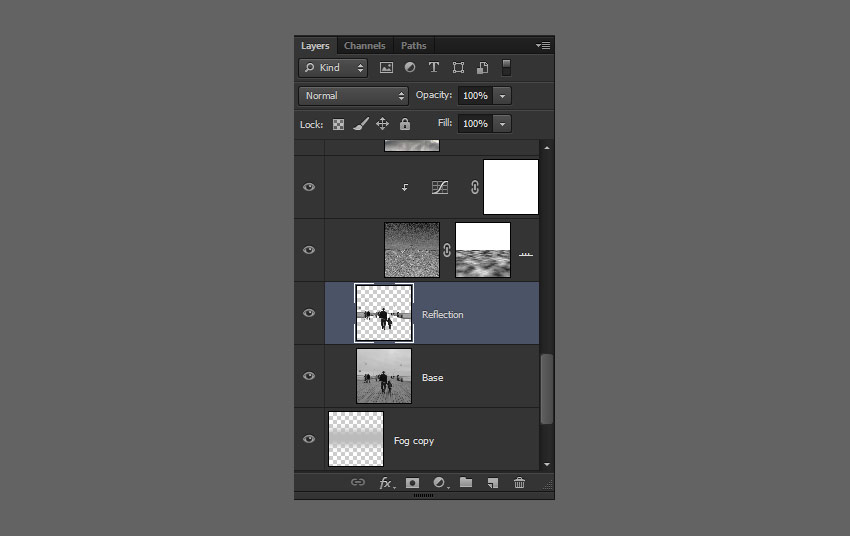
Task: Filter for pixel layers icon
Action: [x=386, y=68]
